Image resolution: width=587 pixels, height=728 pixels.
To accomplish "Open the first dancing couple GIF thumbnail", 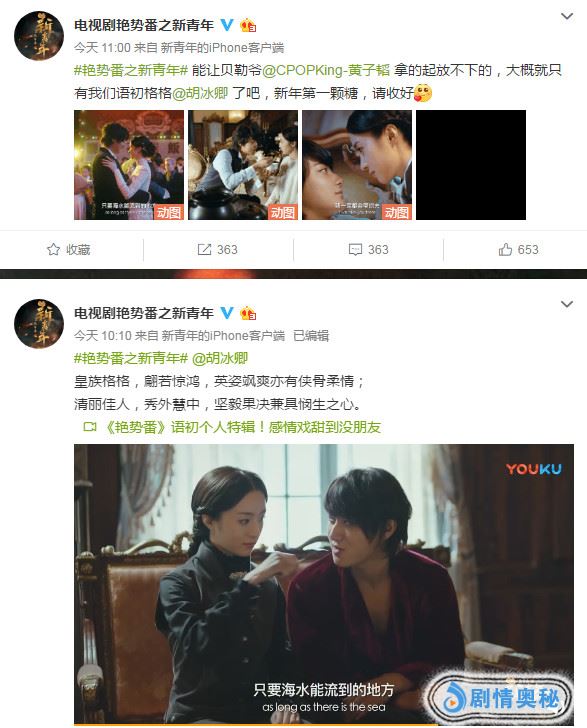I will pyautogui.click(x=129, y=165).
